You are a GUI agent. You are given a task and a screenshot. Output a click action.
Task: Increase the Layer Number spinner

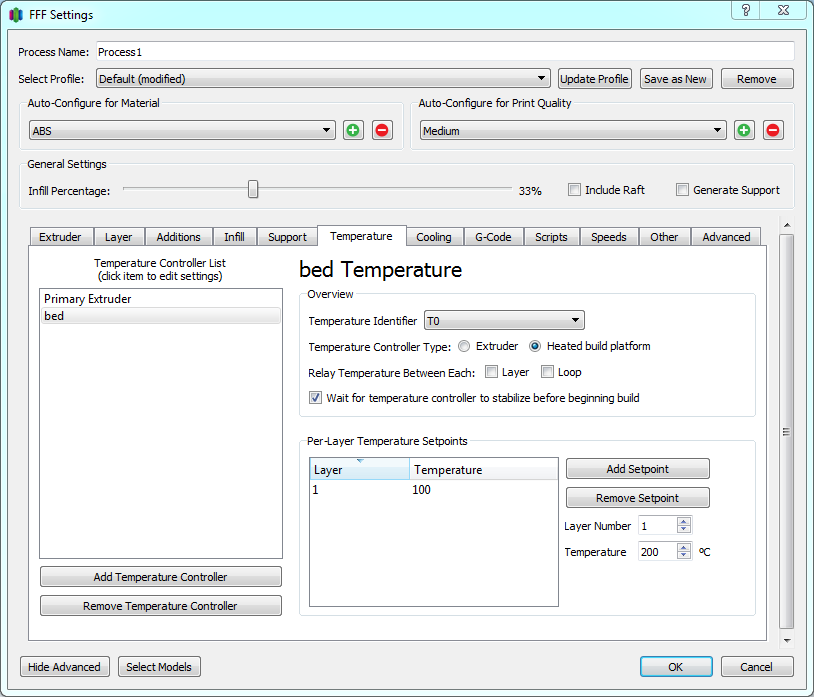[x=684, y=522]
